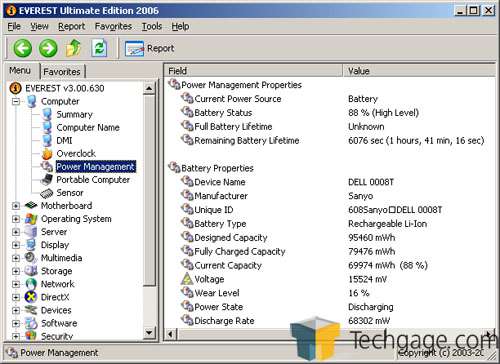Image resolution: width=500 pixels, height=364 pixels.
Task: Click the Value column header
Action: click(x=419, y=71)
